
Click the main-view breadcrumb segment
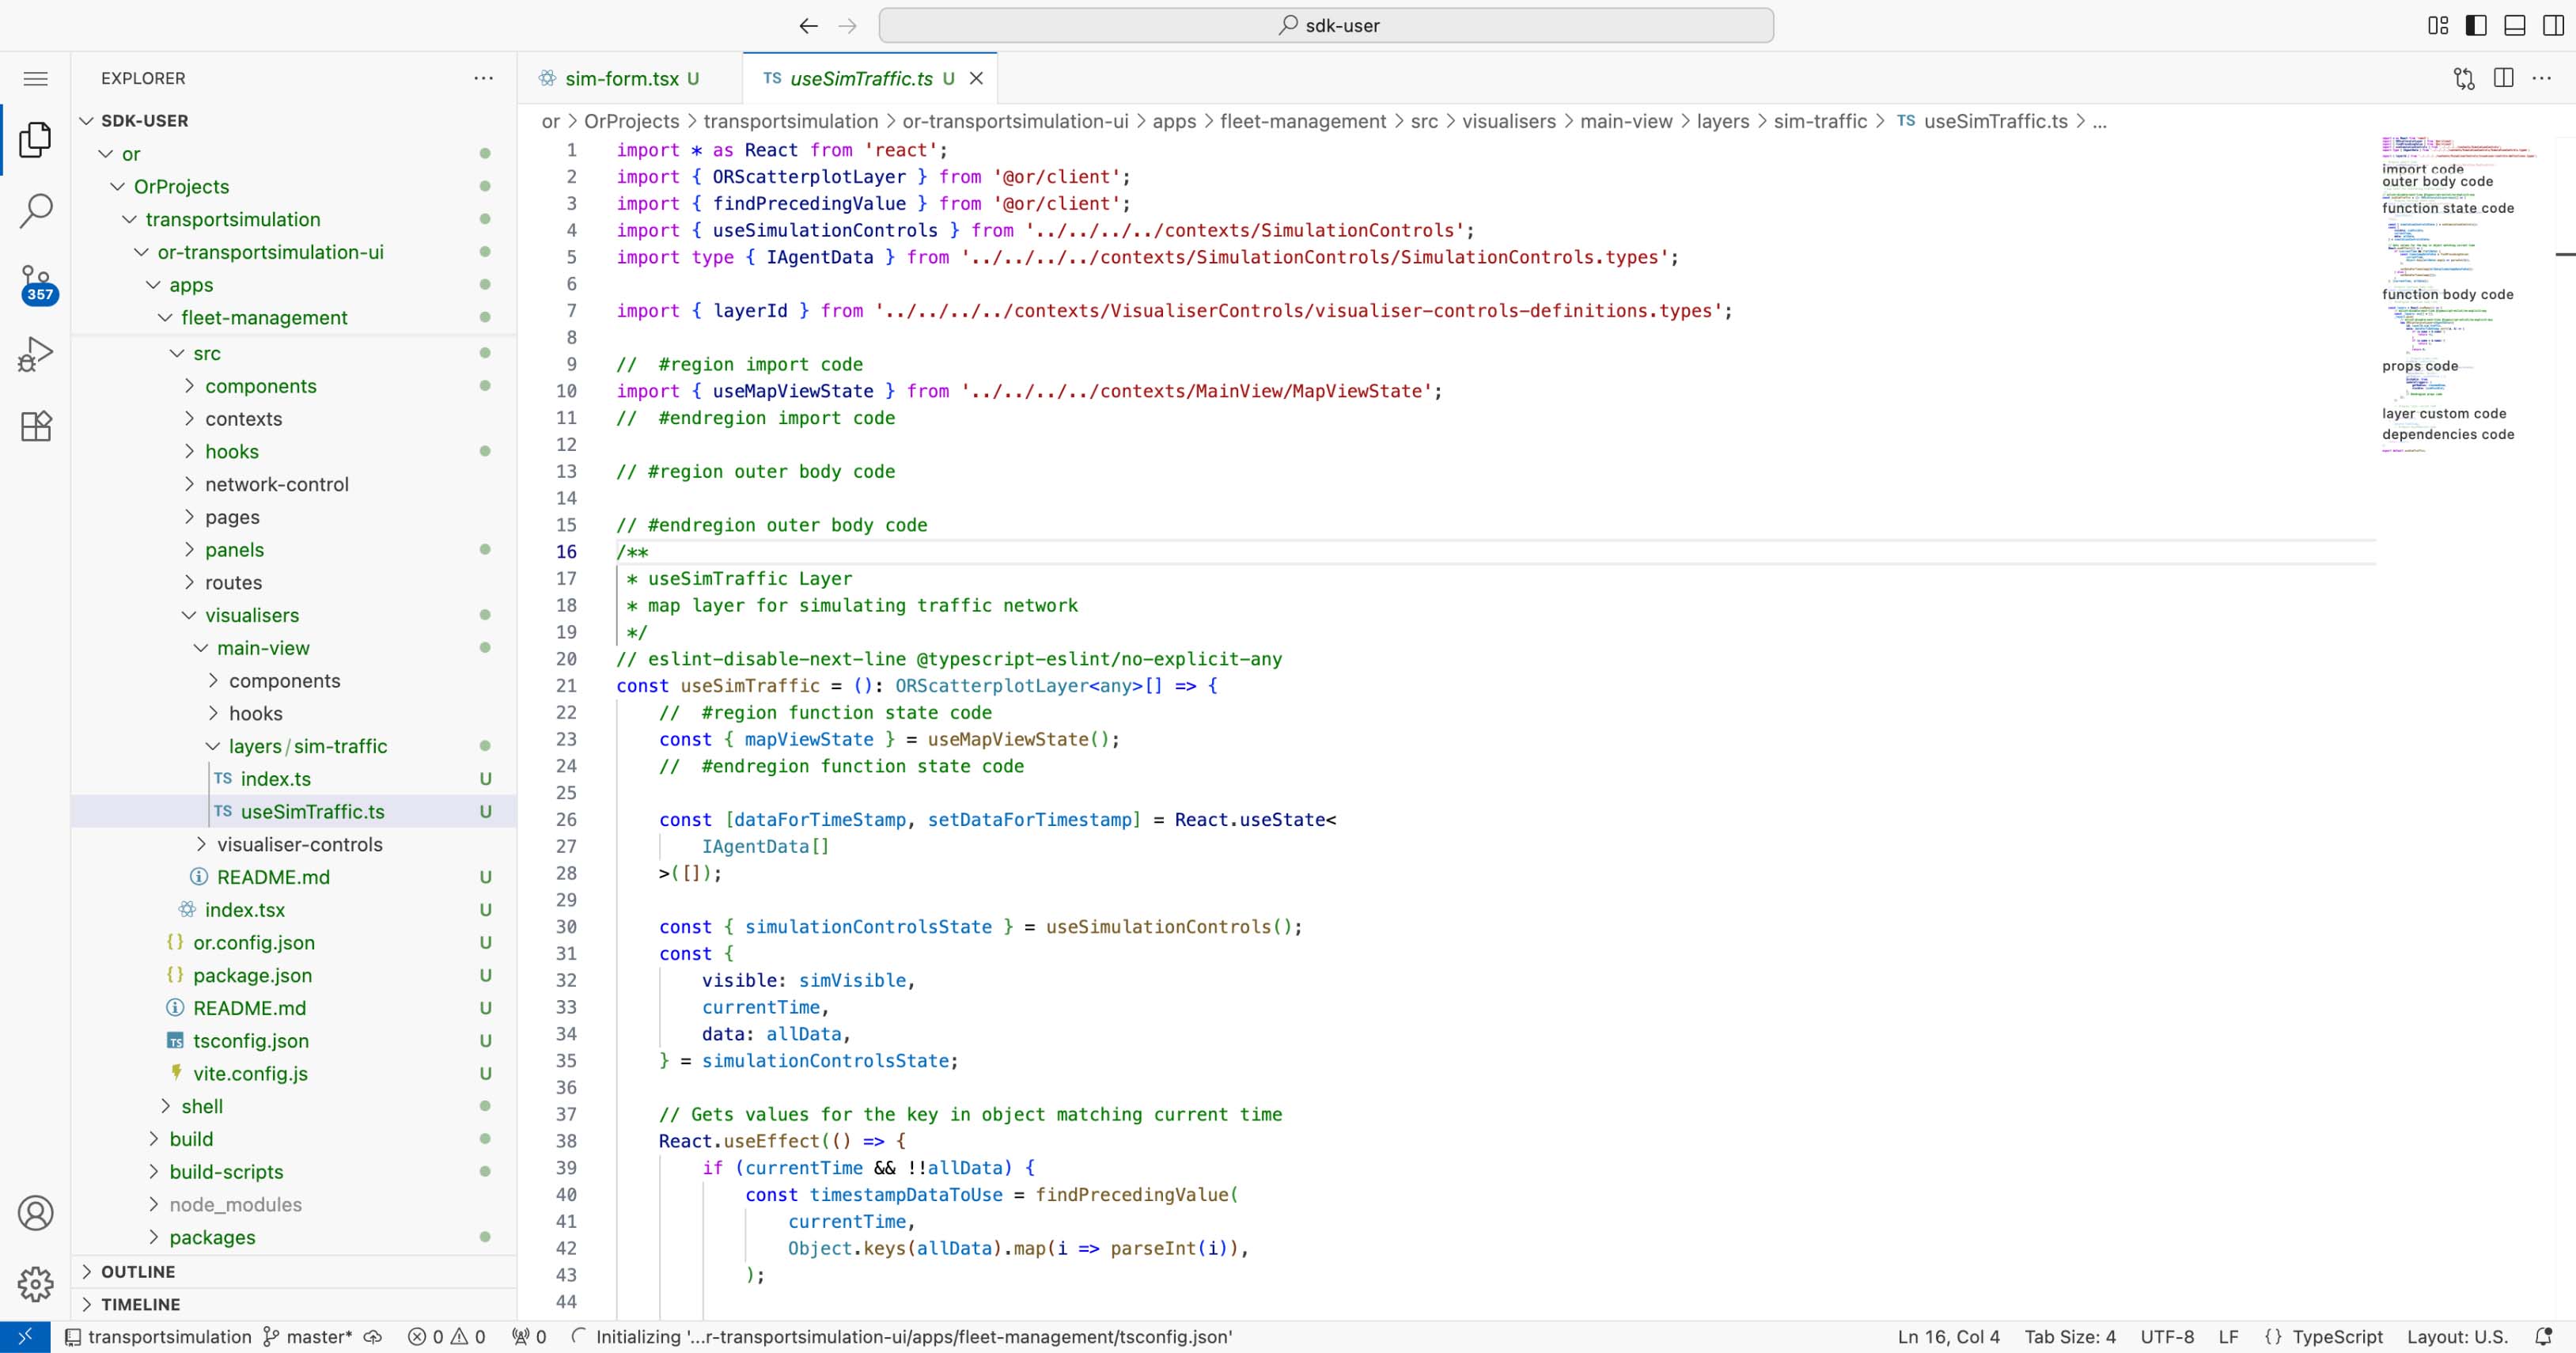coord(1626,121)
